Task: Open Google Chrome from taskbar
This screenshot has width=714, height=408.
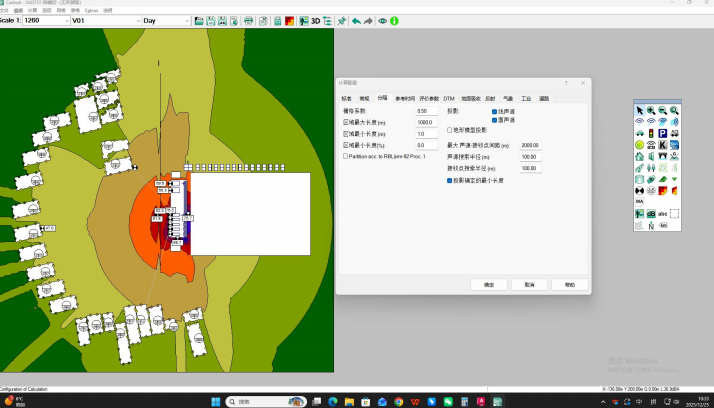Action: [398, 402]
